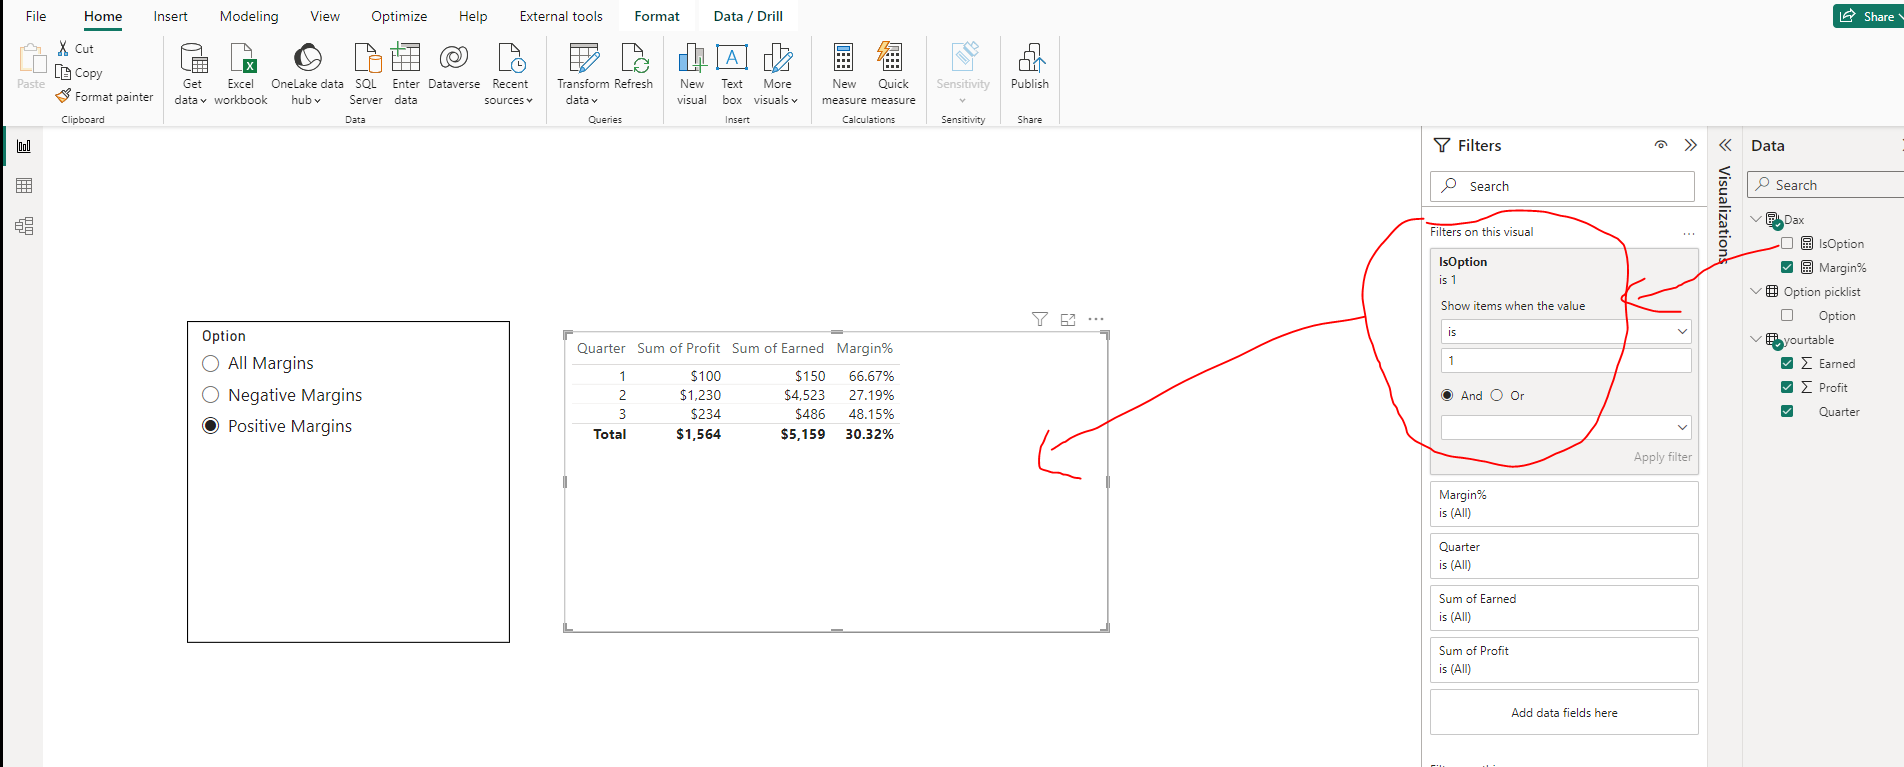Open OneLake data hub
Screen dimensions: 1904x767
307,74
